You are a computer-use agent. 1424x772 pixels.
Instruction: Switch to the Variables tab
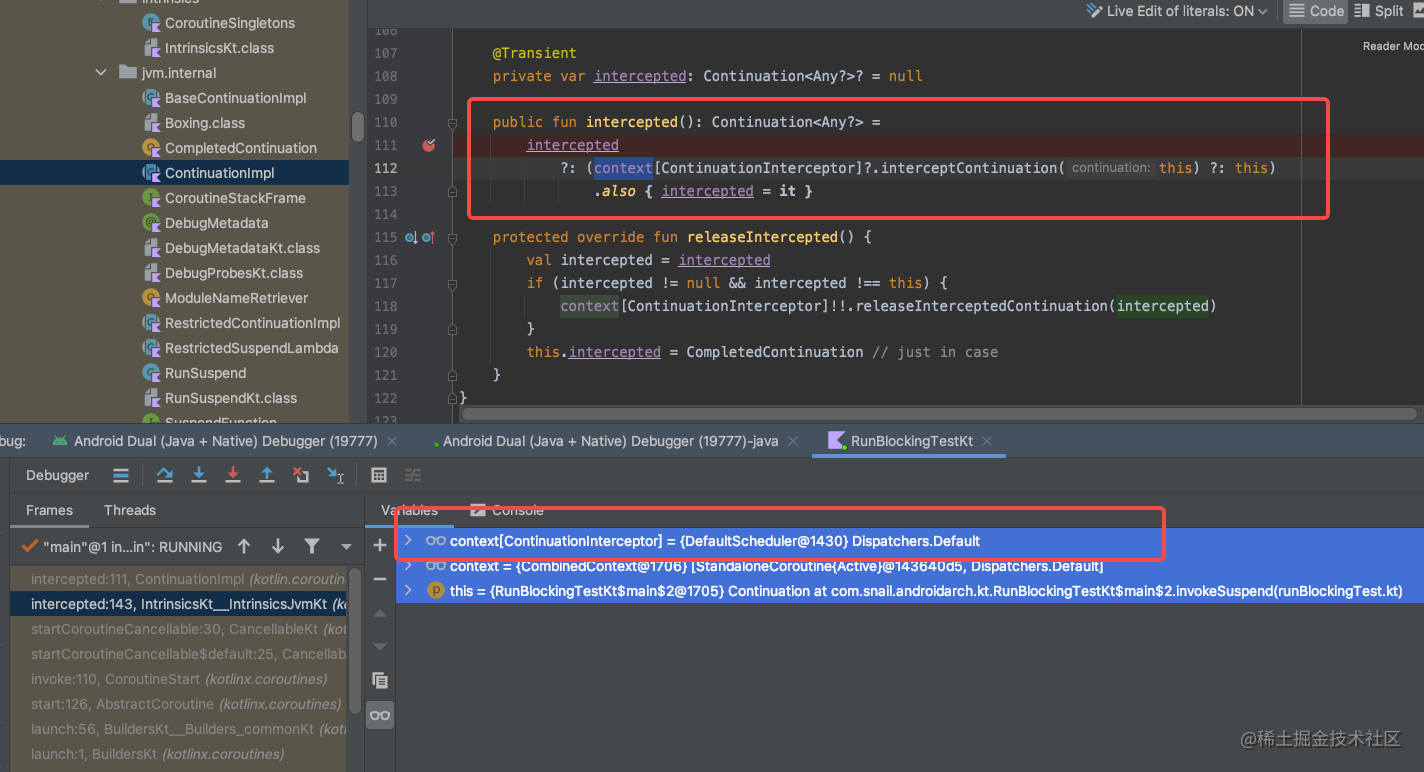409,510
